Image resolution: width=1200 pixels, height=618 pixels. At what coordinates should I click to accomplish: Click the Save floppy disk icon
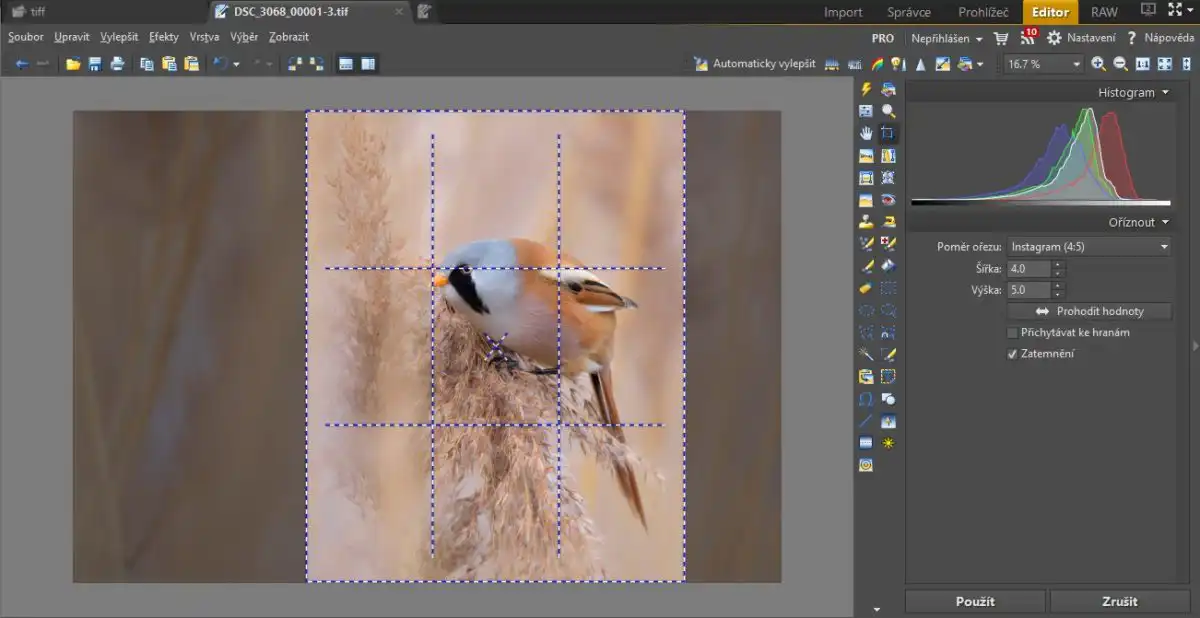click(x=95, y=64)
